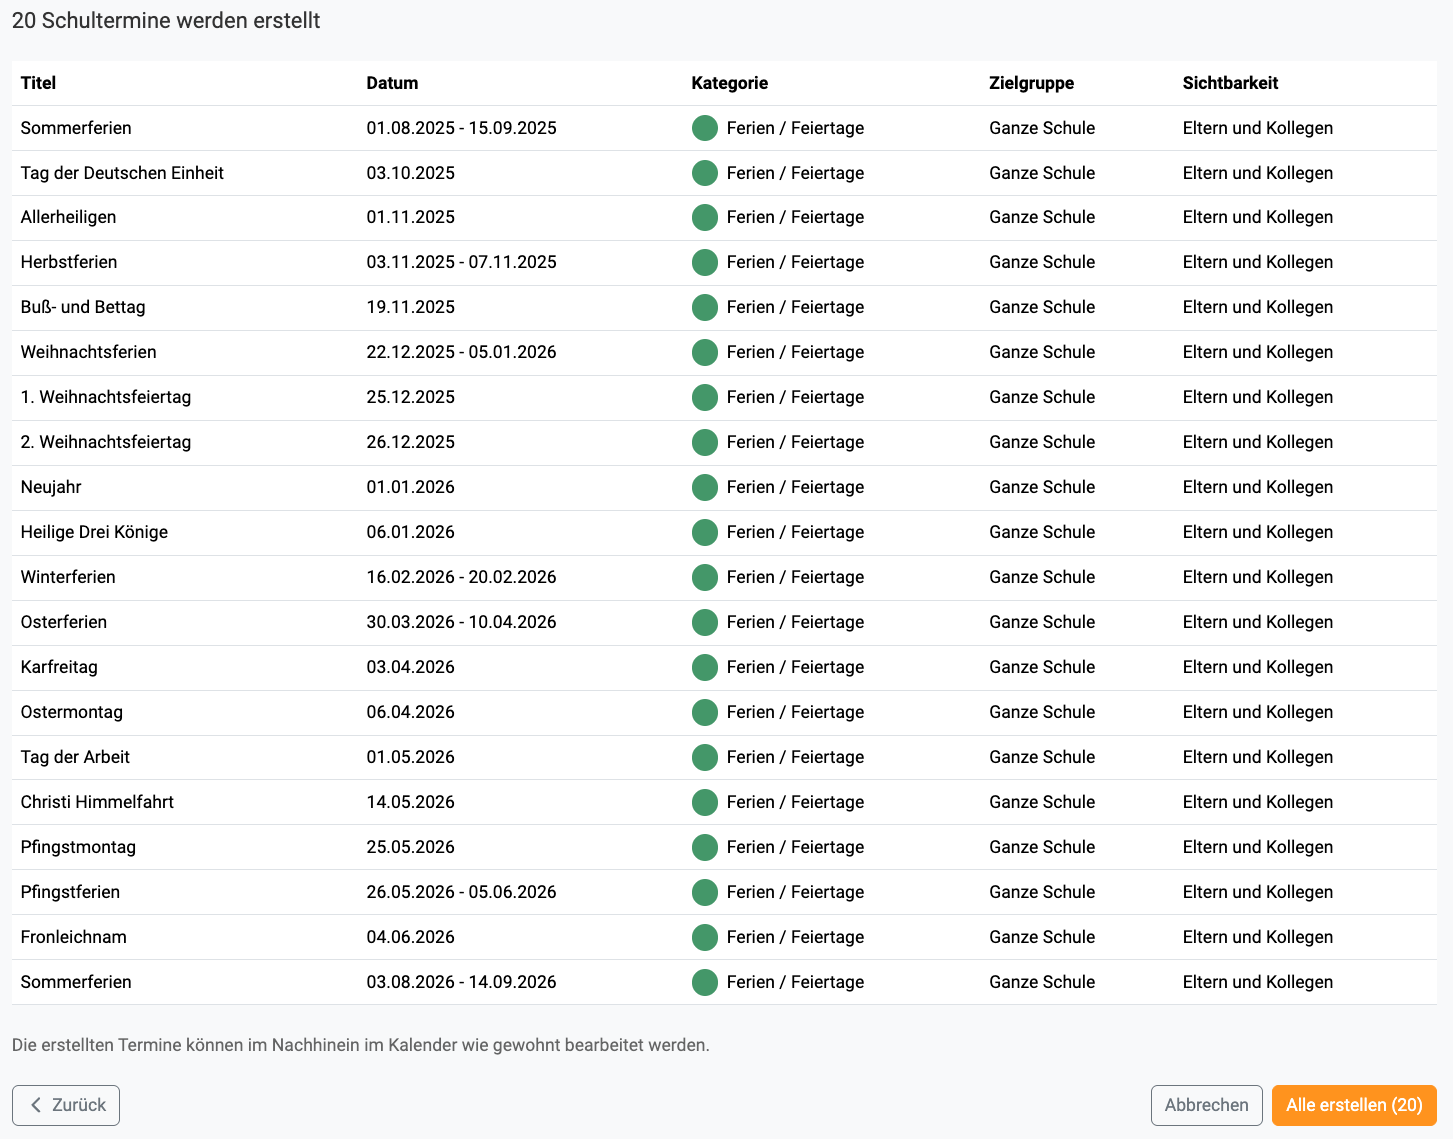Click Ganze Schule in the Pfingstmontag row
The height and width of the screenshot is (1139, 1453).
tap(1041, 847)
